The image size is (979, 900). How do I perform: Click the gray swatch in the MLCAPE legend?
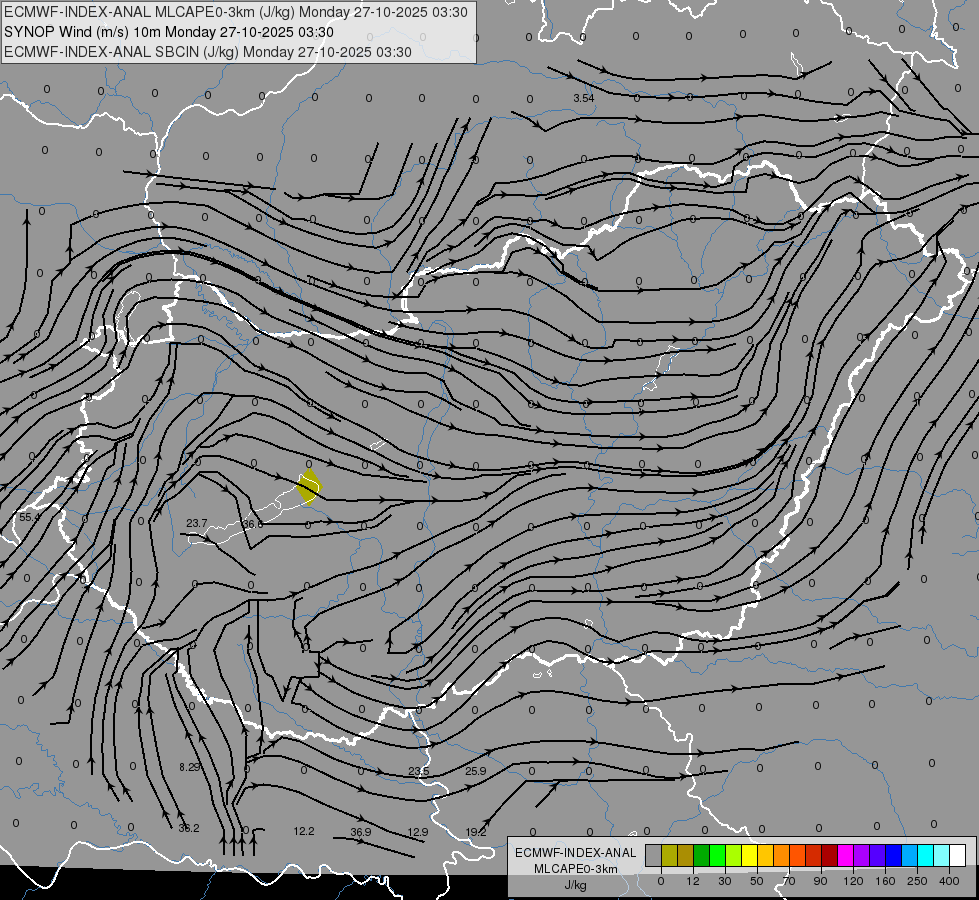[654, 855]
